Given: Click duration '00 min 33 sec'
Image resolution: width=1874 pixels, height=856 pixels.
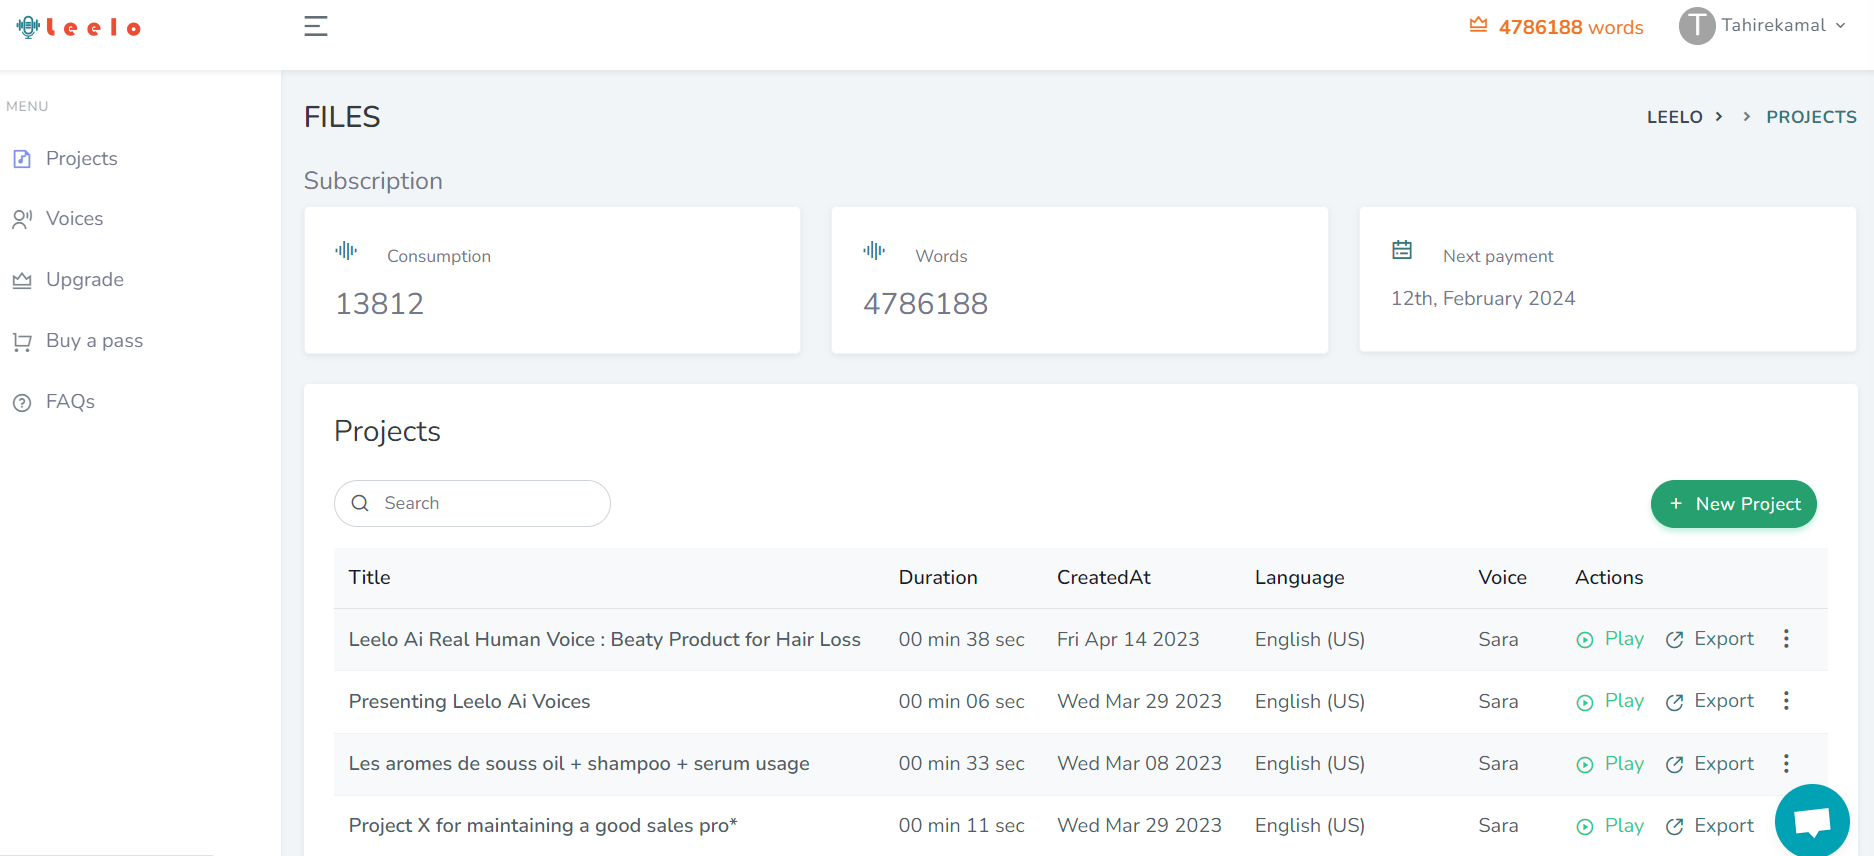Looking at the screenshot, I should click(x=961, y=764).
